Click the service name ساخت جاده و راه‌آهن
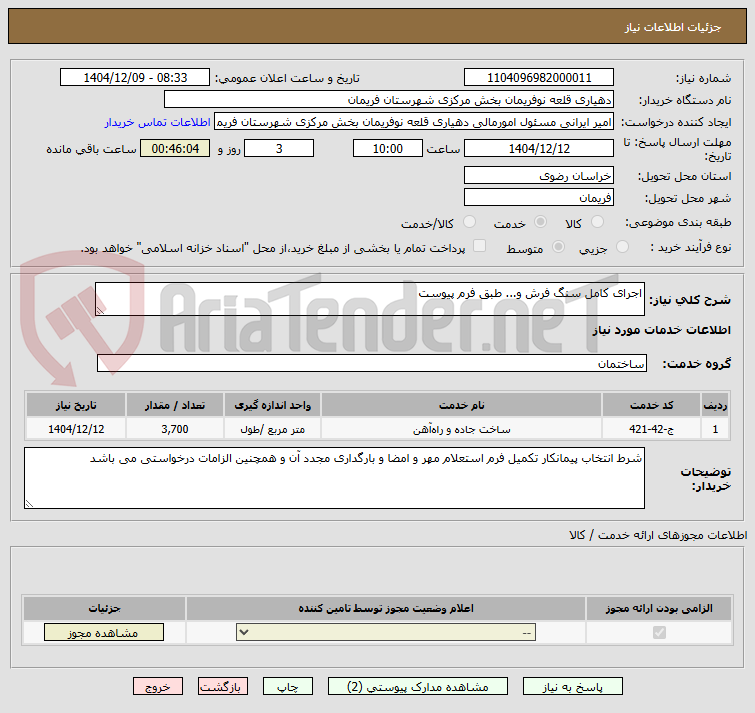This screenshot has height=713, width=755. pos(461,429)
